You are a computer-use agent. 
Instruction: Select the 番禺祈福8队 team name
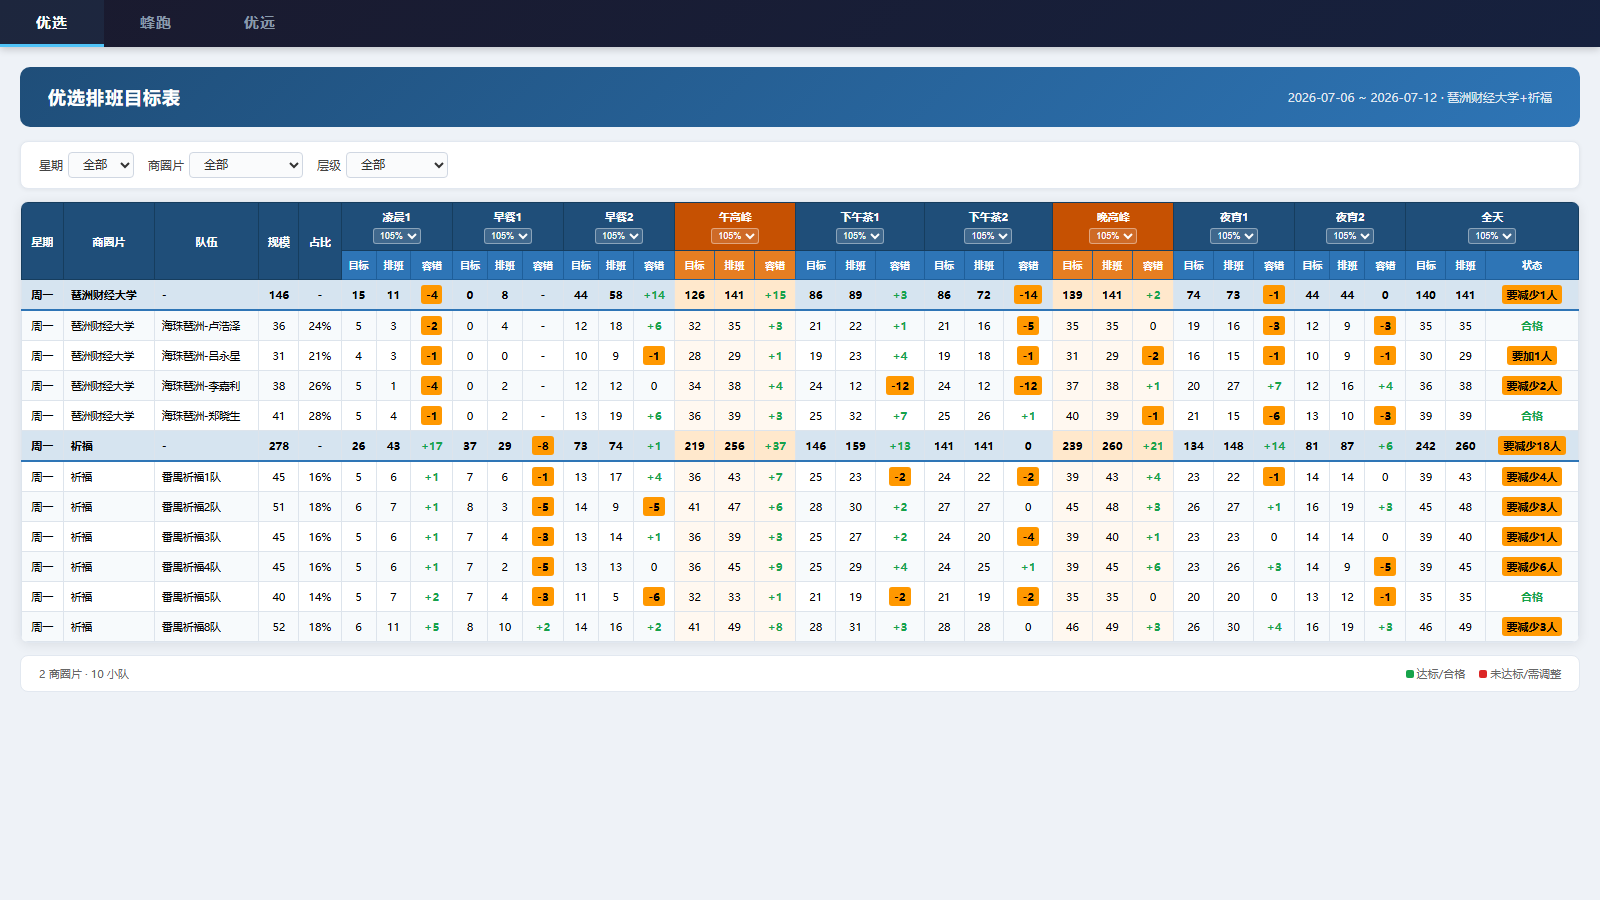pos(191,627)
